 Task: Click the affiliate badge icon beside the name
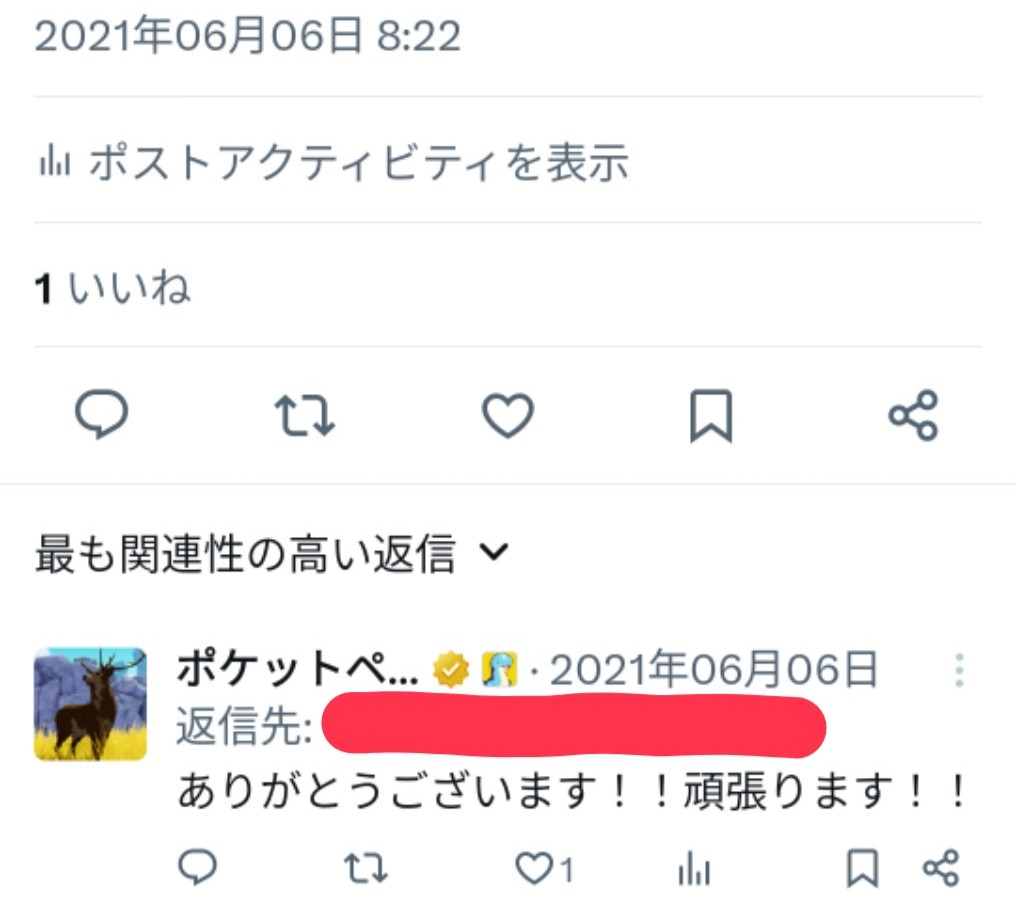click(499, 669)
